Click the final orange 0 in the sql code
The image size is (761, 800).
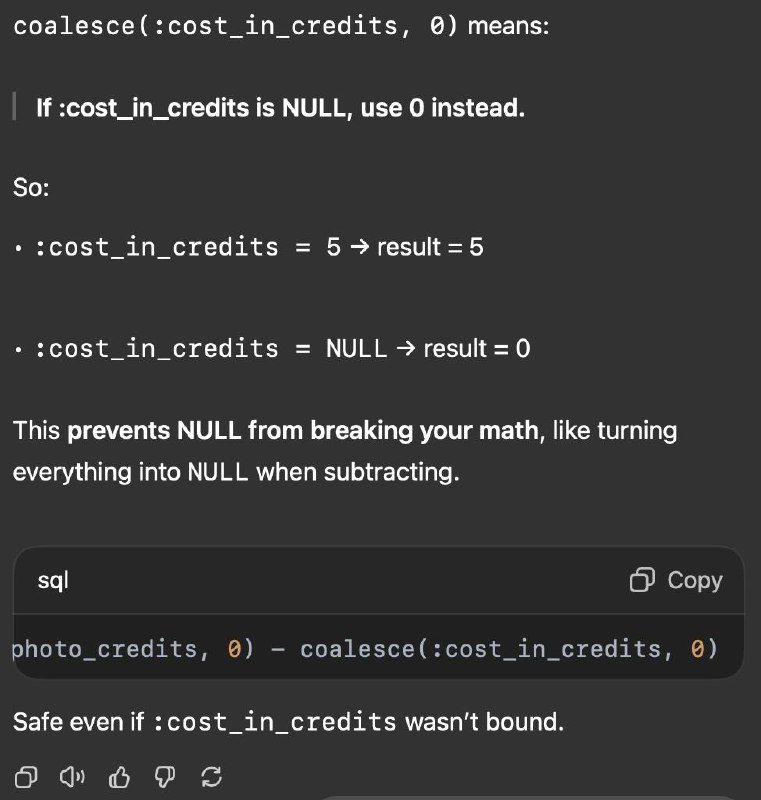click(697, 649)
